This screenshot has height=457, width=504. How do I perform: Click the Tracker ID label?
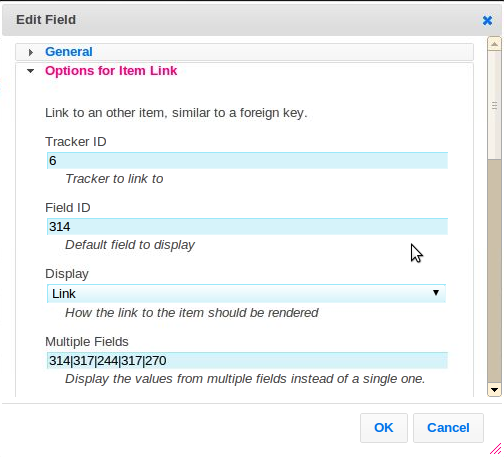[76, 142]
